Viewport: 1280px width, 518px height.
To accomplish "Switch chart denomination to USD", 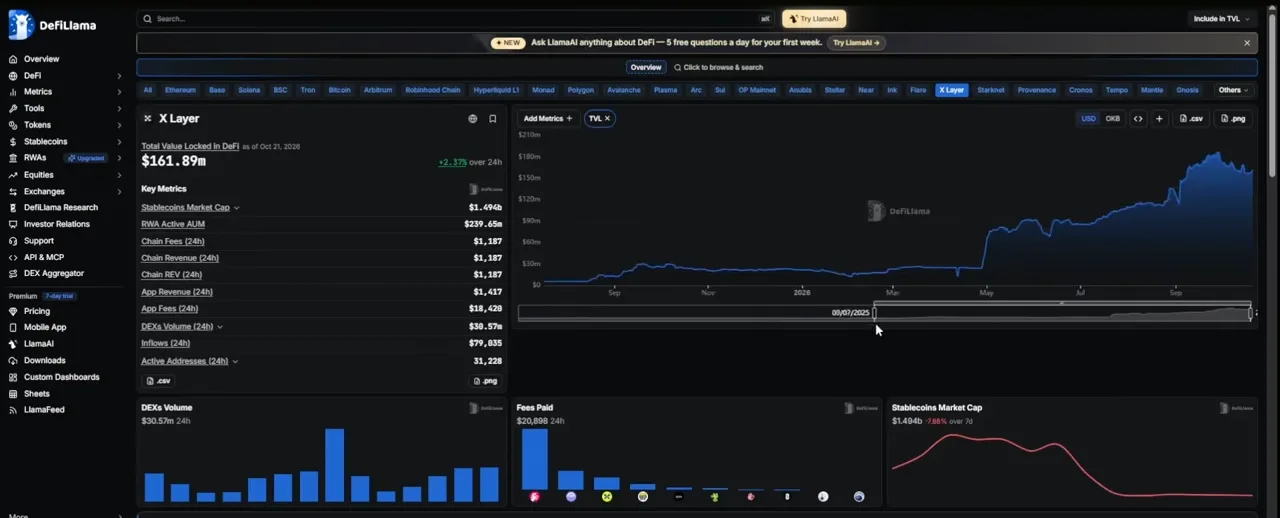I will pos(1088,118).
